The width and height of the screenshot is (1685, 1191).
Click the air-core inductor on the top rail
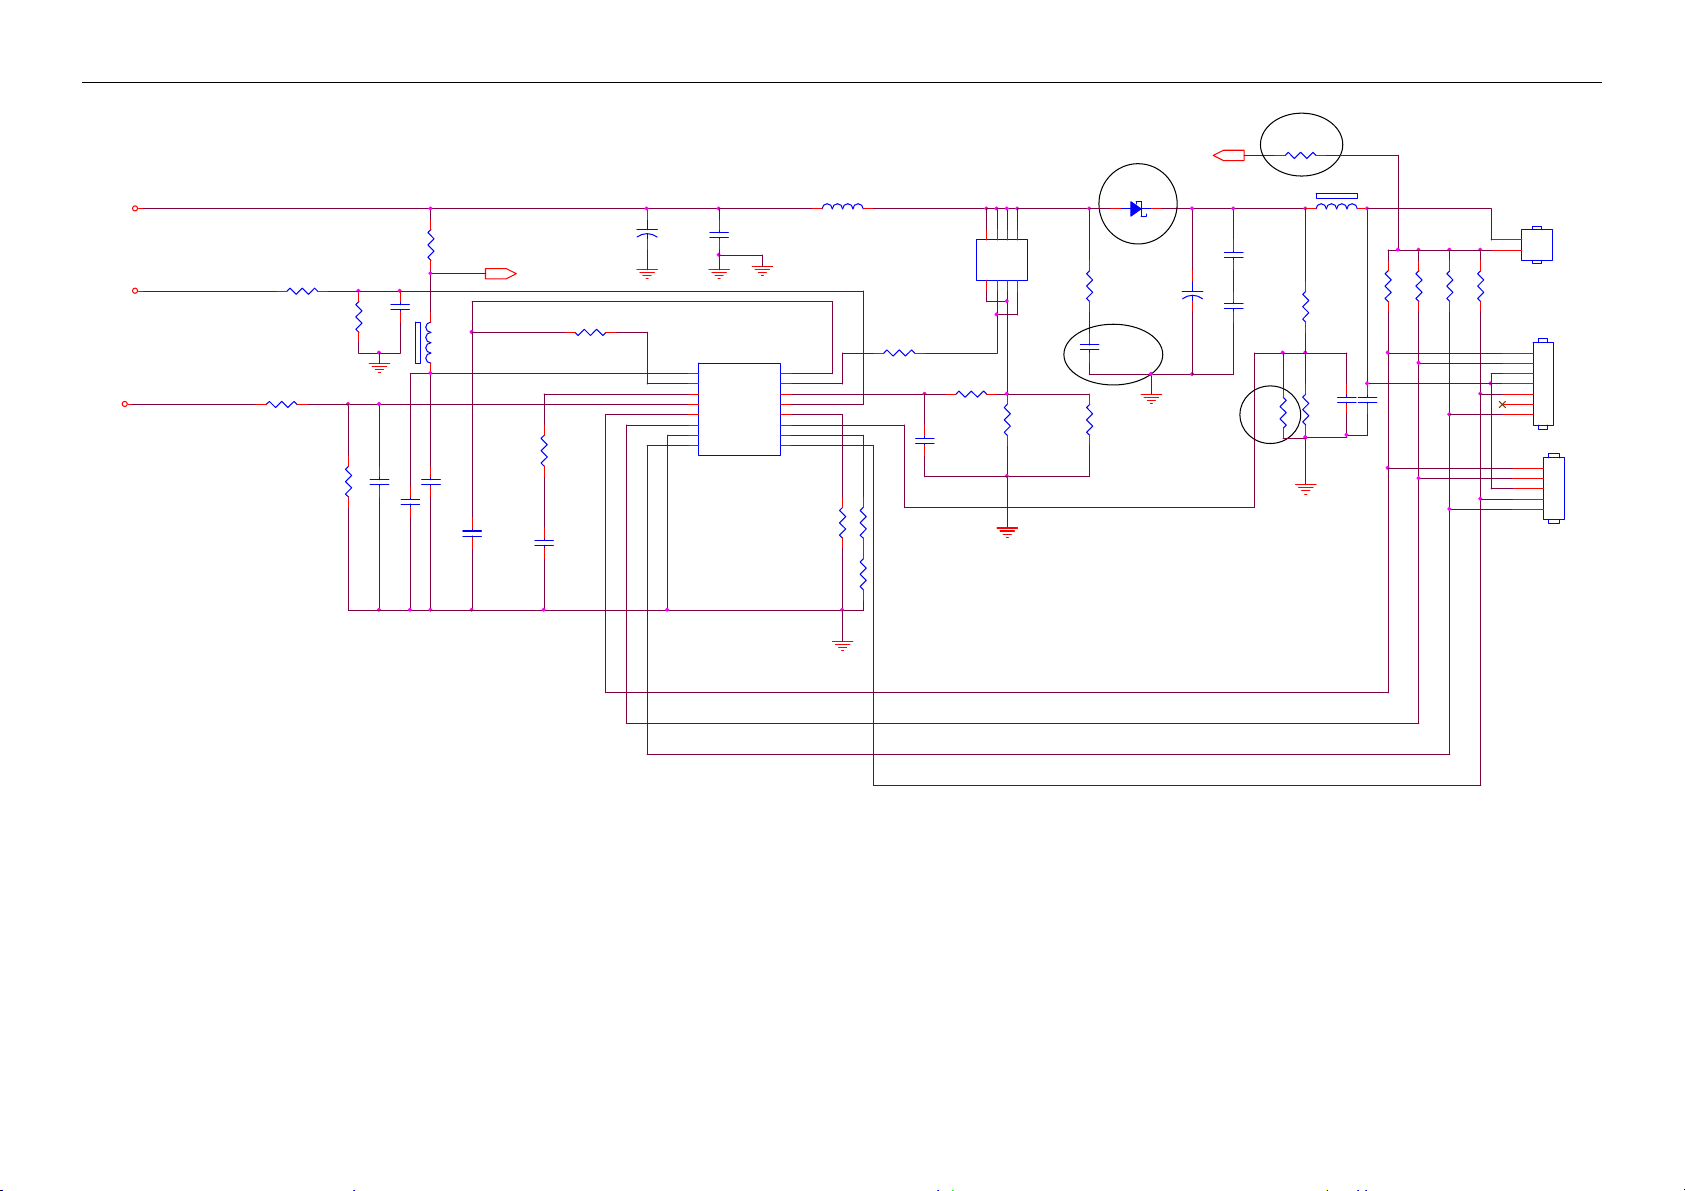pos(842,206)
